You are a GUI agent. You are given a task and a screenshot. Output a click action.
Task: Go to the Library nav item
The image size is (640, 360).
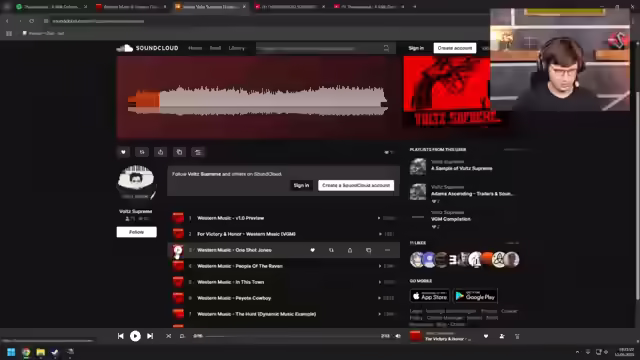(x=236, y=48)
